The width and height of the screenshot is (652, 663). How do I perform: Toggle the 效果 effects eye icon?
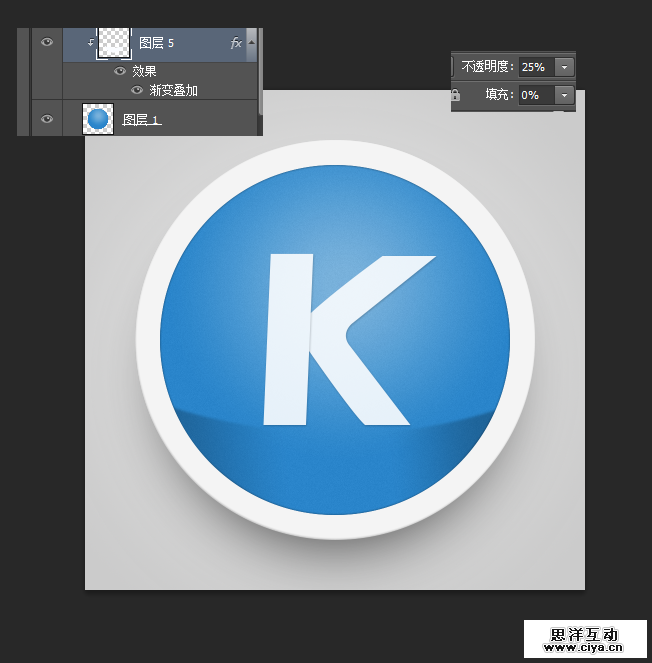click(x=120, y=72)
